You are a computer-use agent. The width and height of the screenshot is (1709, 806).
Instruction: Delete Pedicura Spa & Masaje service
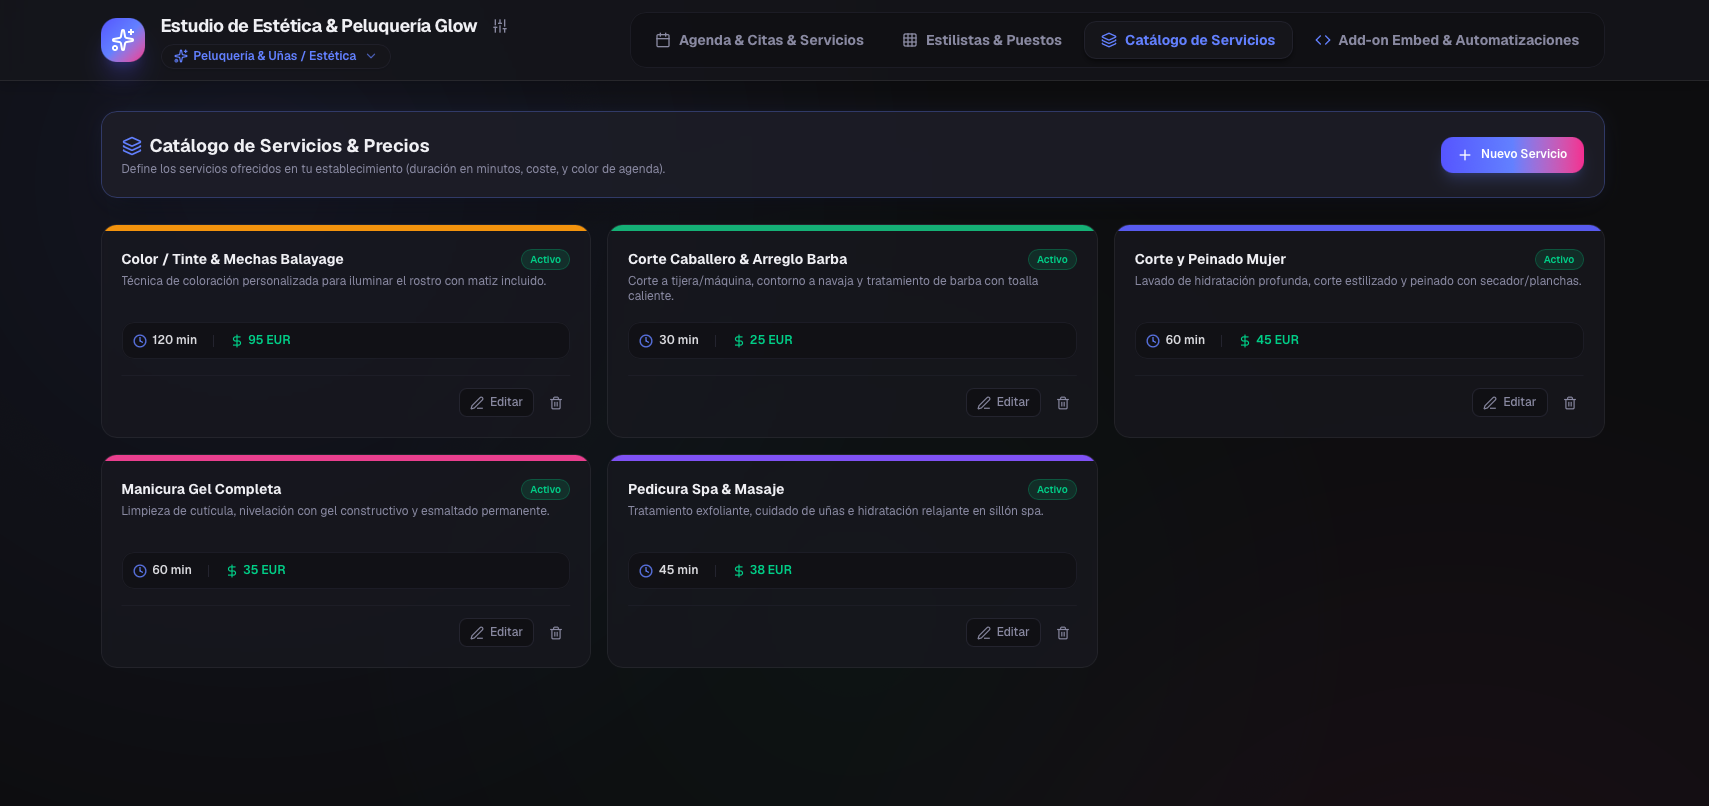(x=1063, y=633)
